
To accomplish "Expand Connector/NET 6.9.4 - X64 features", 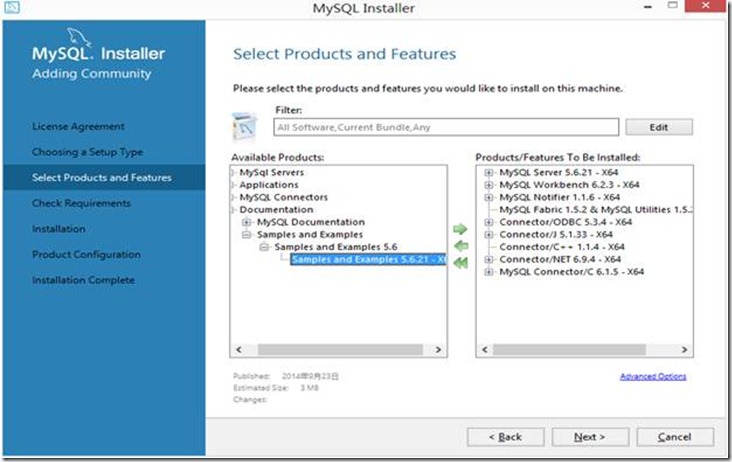I will click(x=489, y=259).
